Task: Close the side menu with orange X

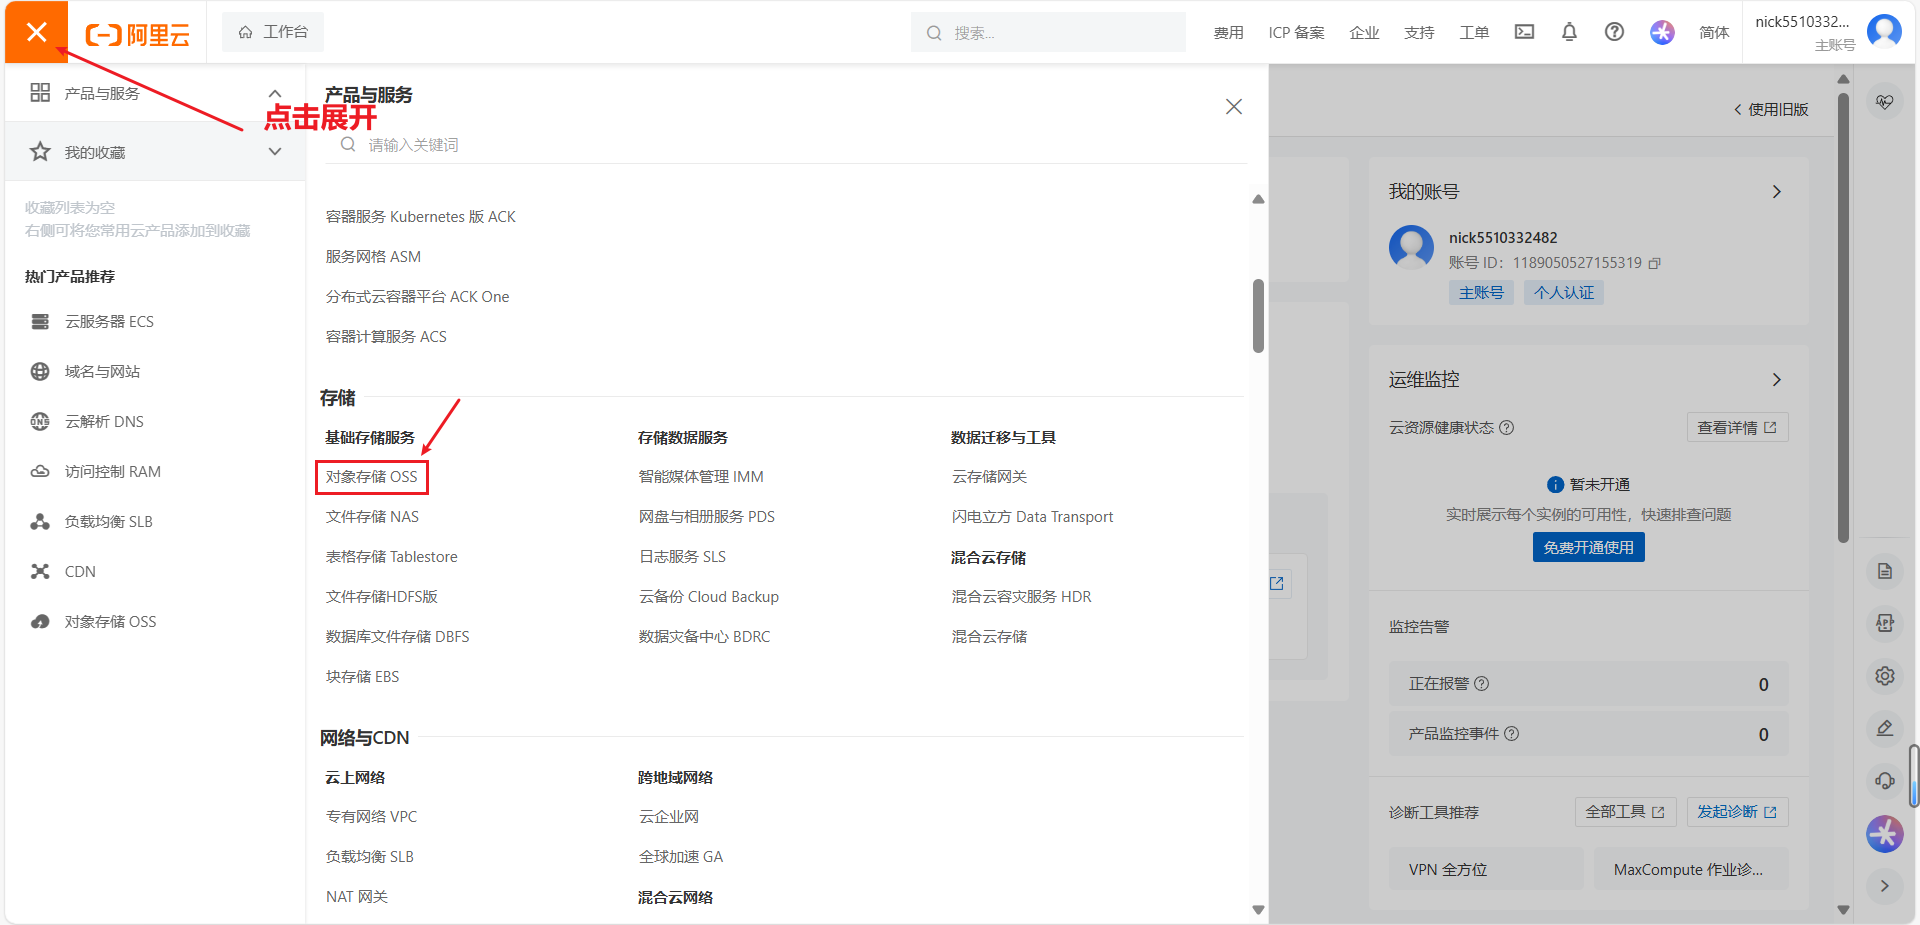Action: click(x=37, y=32)
